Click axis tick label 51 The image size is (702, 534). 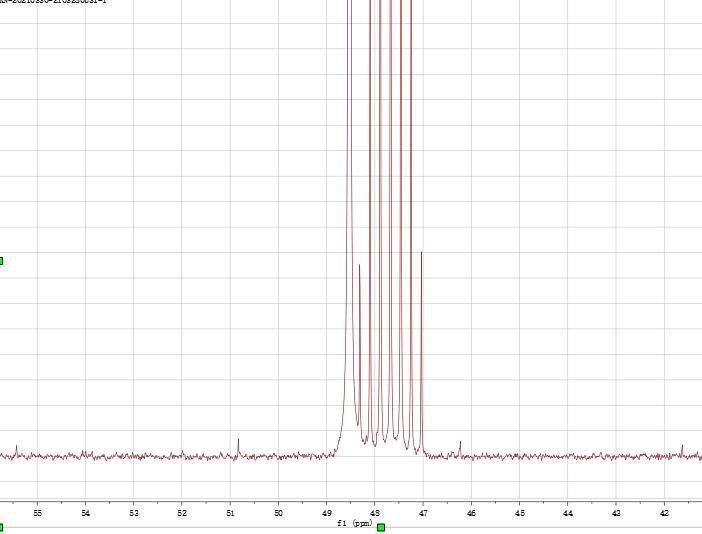(230, 513)
